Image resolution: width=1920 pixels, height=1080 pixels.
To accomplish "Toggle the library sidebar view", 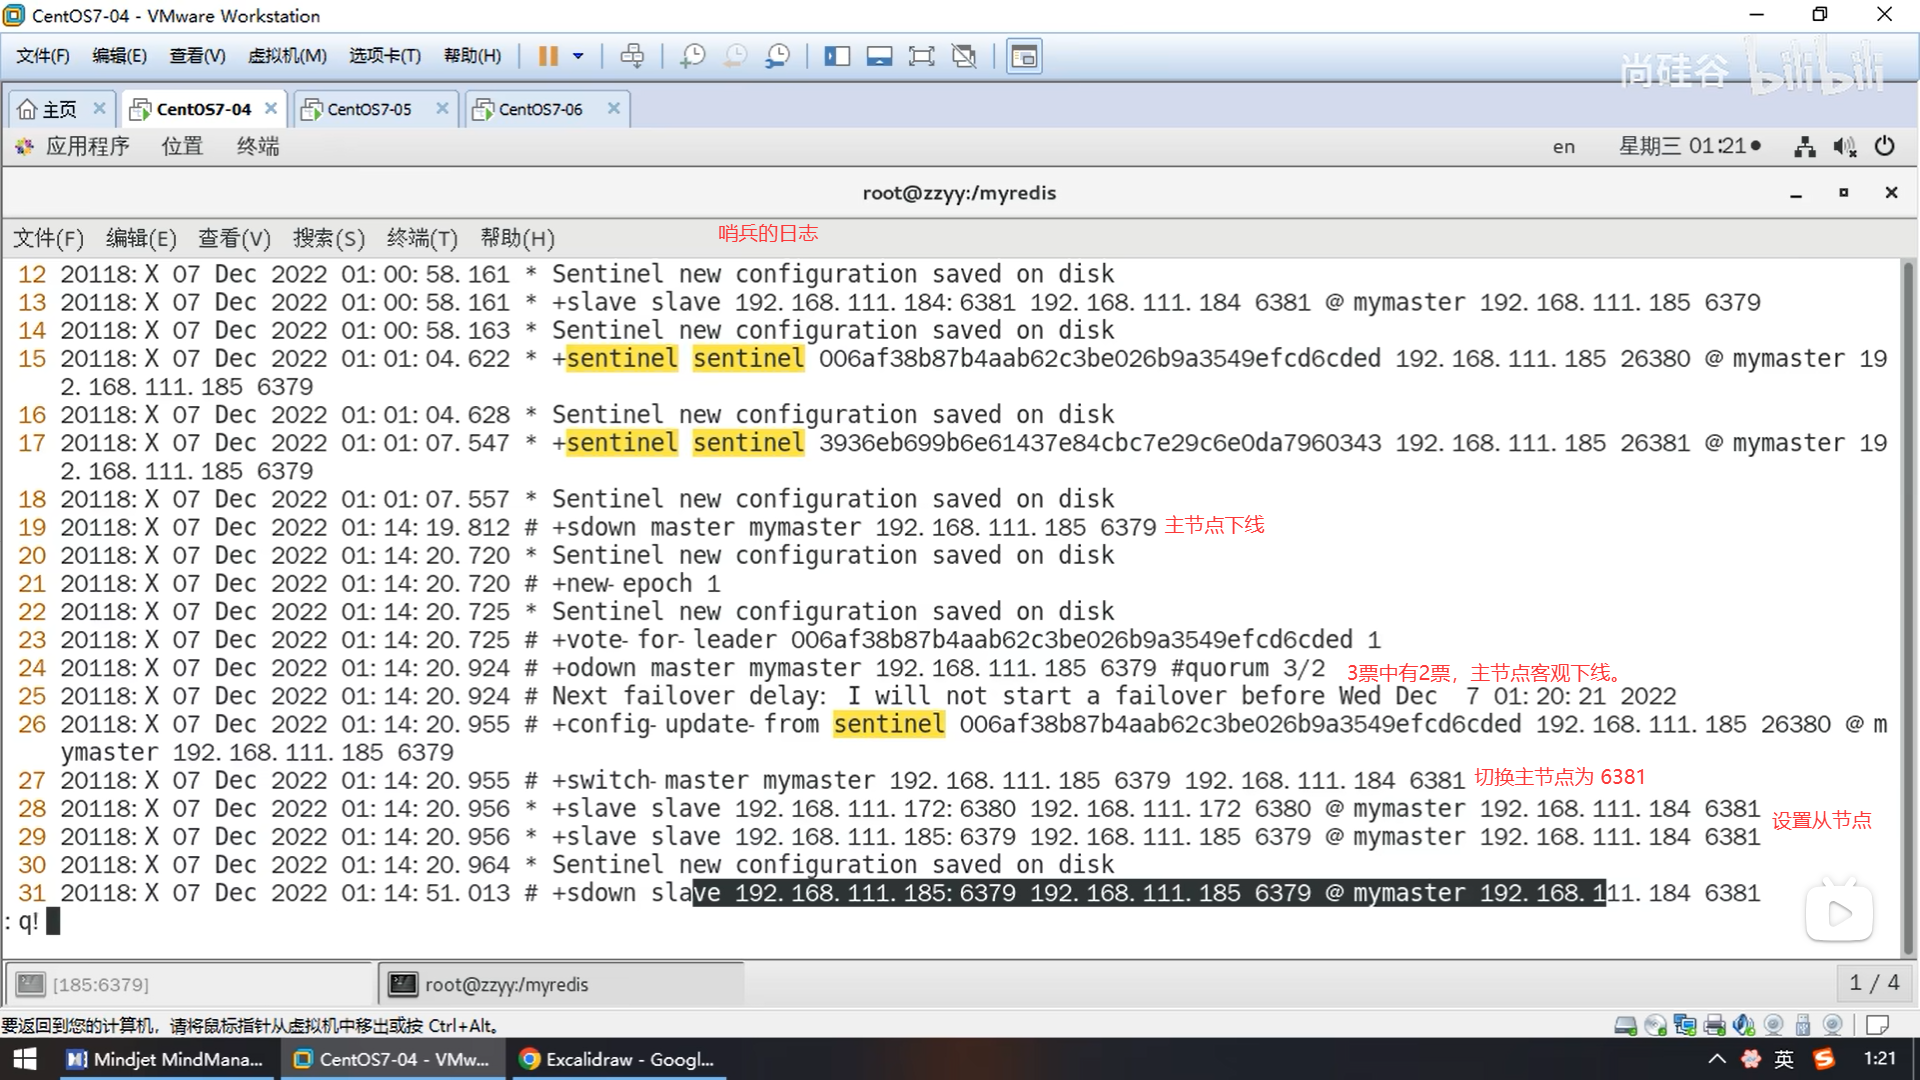I will [836, 56].
